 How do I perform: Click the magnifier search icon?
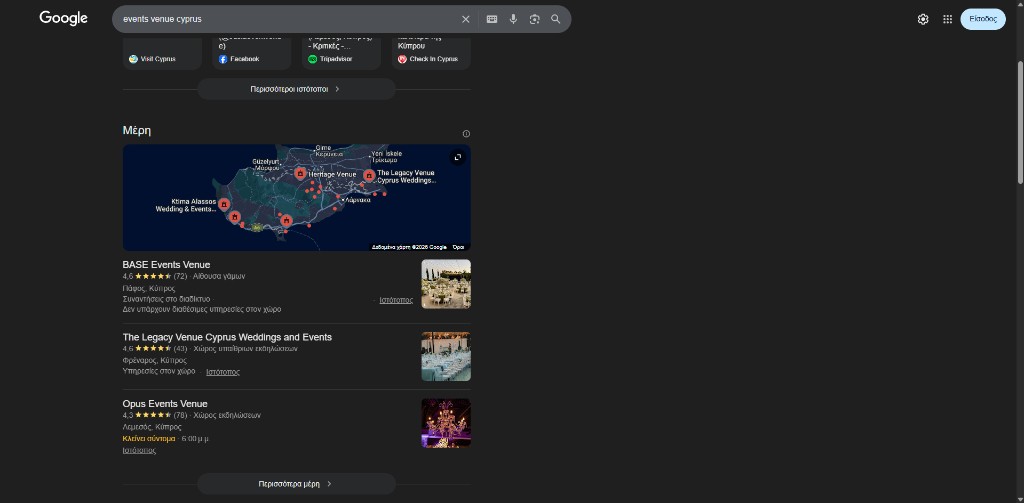click(556, 19)
